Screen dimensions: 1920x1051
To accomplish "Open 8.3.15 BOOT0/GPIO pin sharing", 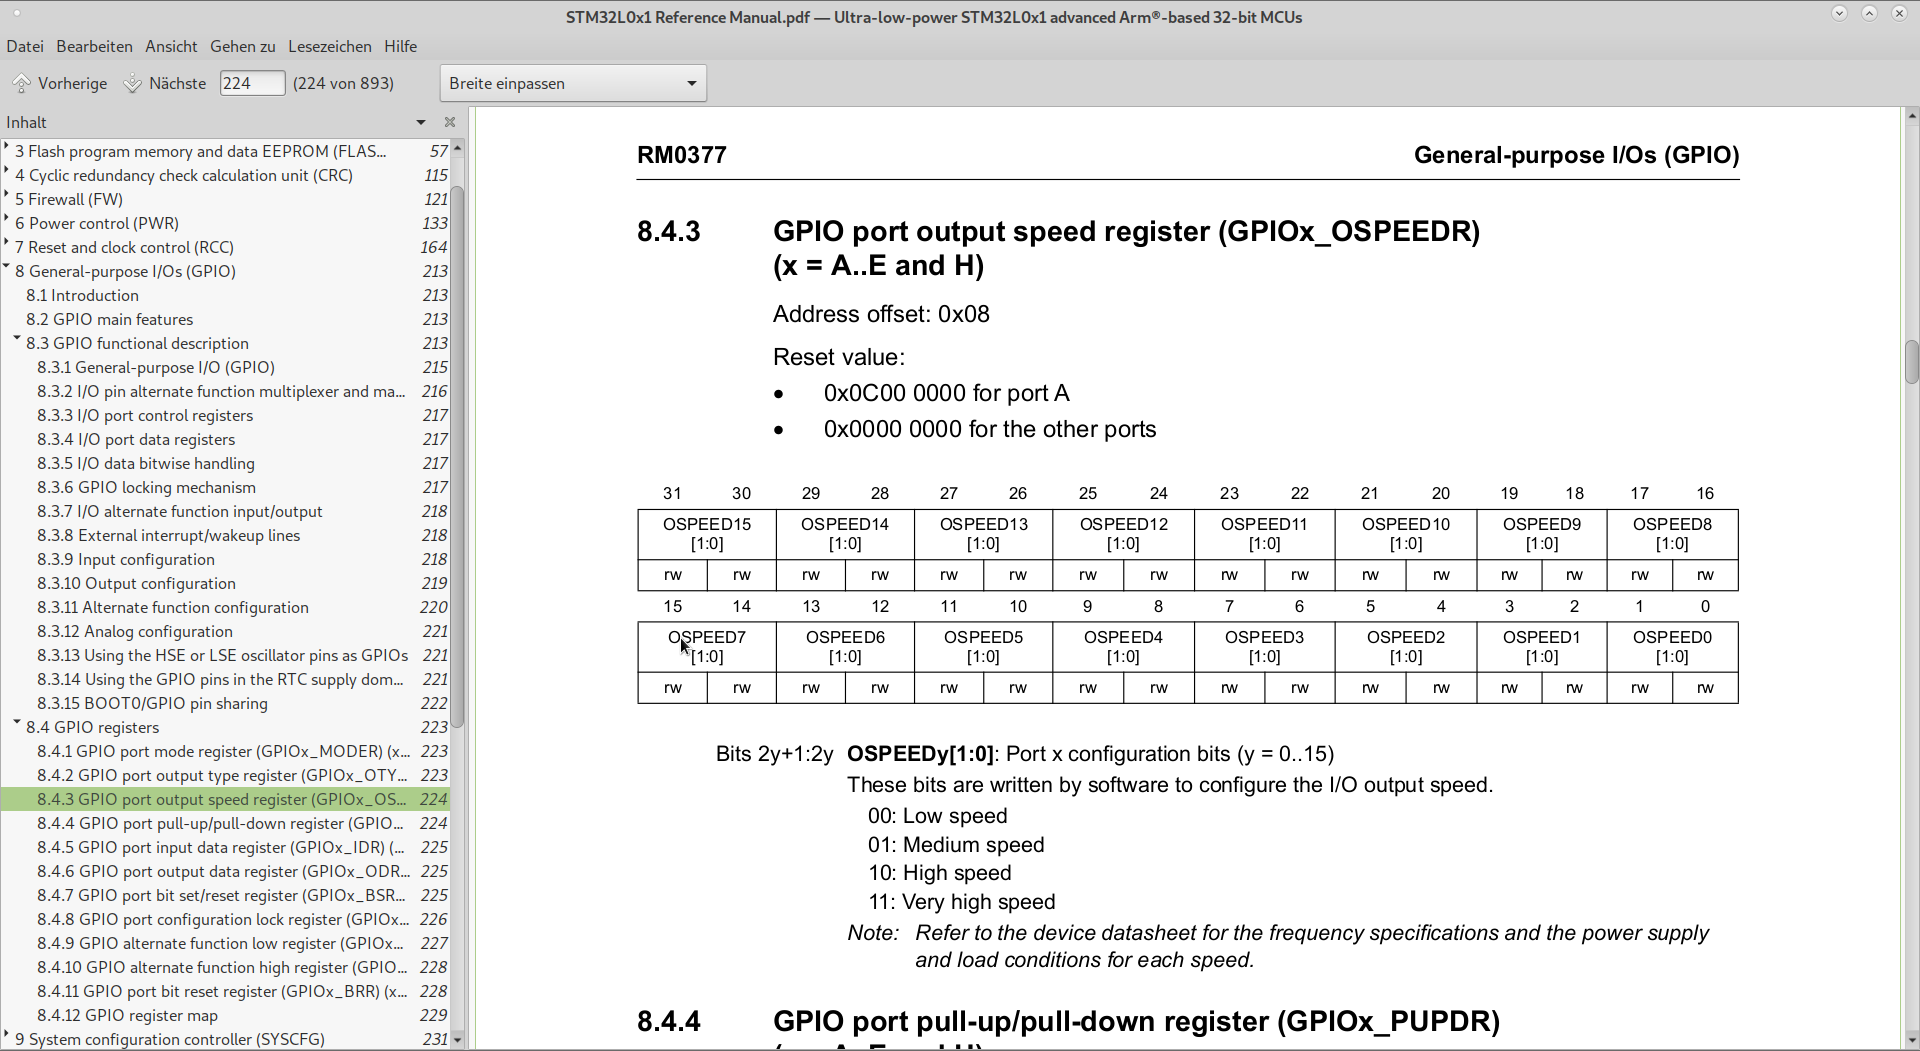I will [x=225, y=703].
